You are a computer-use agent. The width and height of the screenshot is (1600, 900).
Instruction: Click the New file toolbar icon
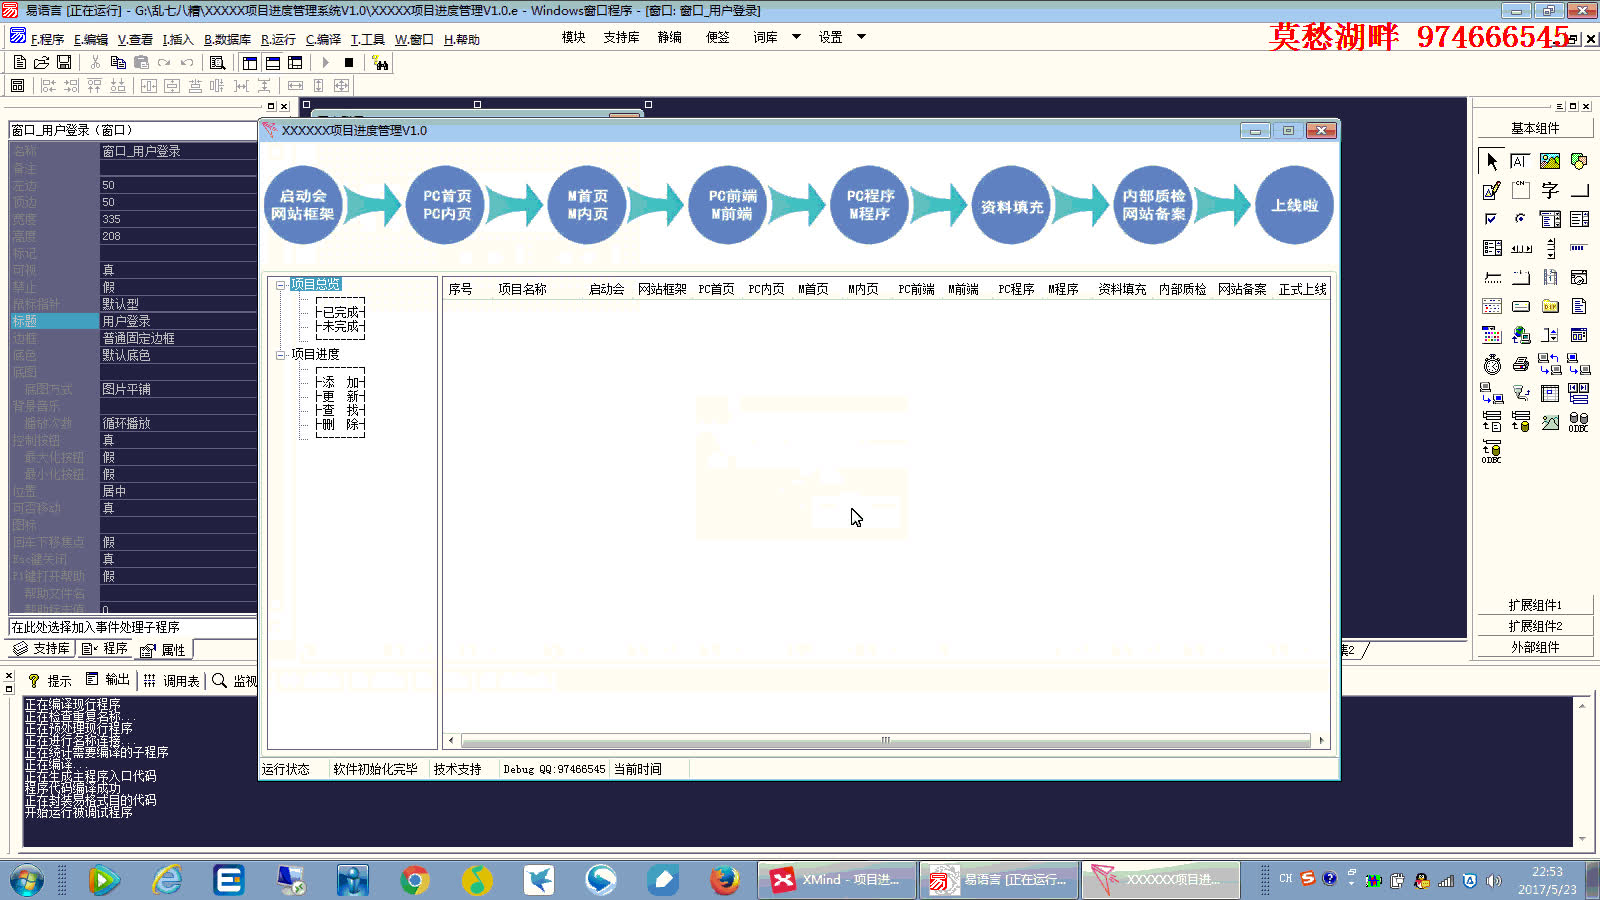[20, 62]
